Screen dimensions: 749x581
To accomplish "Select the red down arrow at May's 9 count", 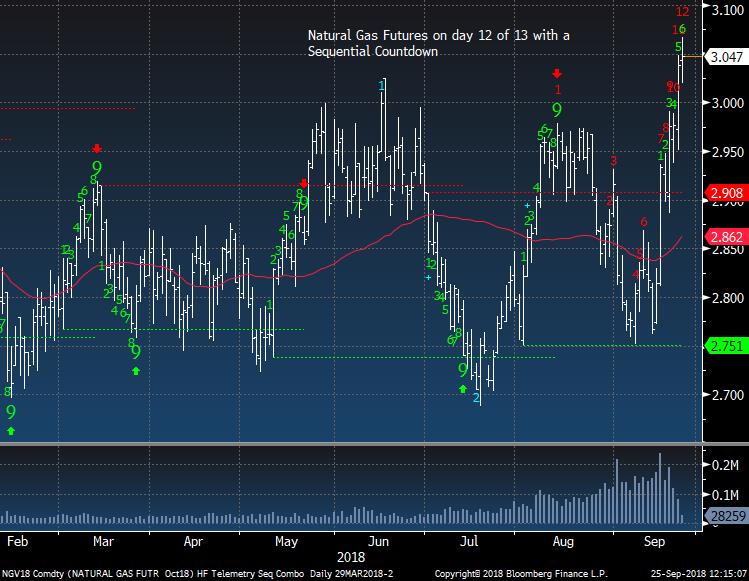I will pos(304,185).
